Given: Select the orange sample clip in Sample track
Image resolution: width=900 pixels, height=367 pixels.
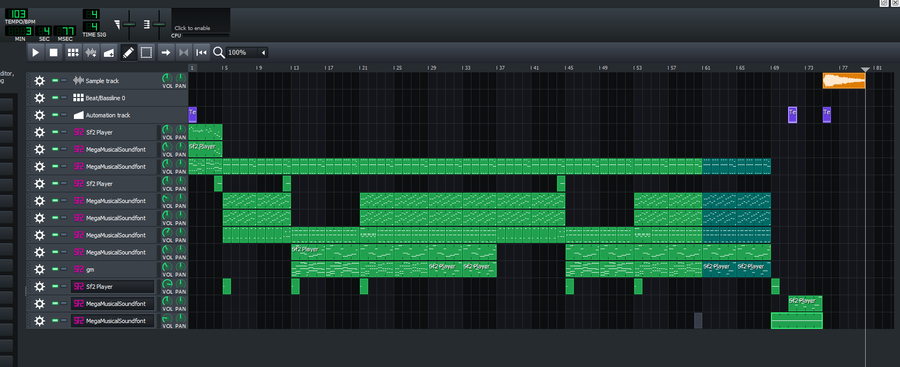Looking at the screenshot, I should click(x=844, y=81).
